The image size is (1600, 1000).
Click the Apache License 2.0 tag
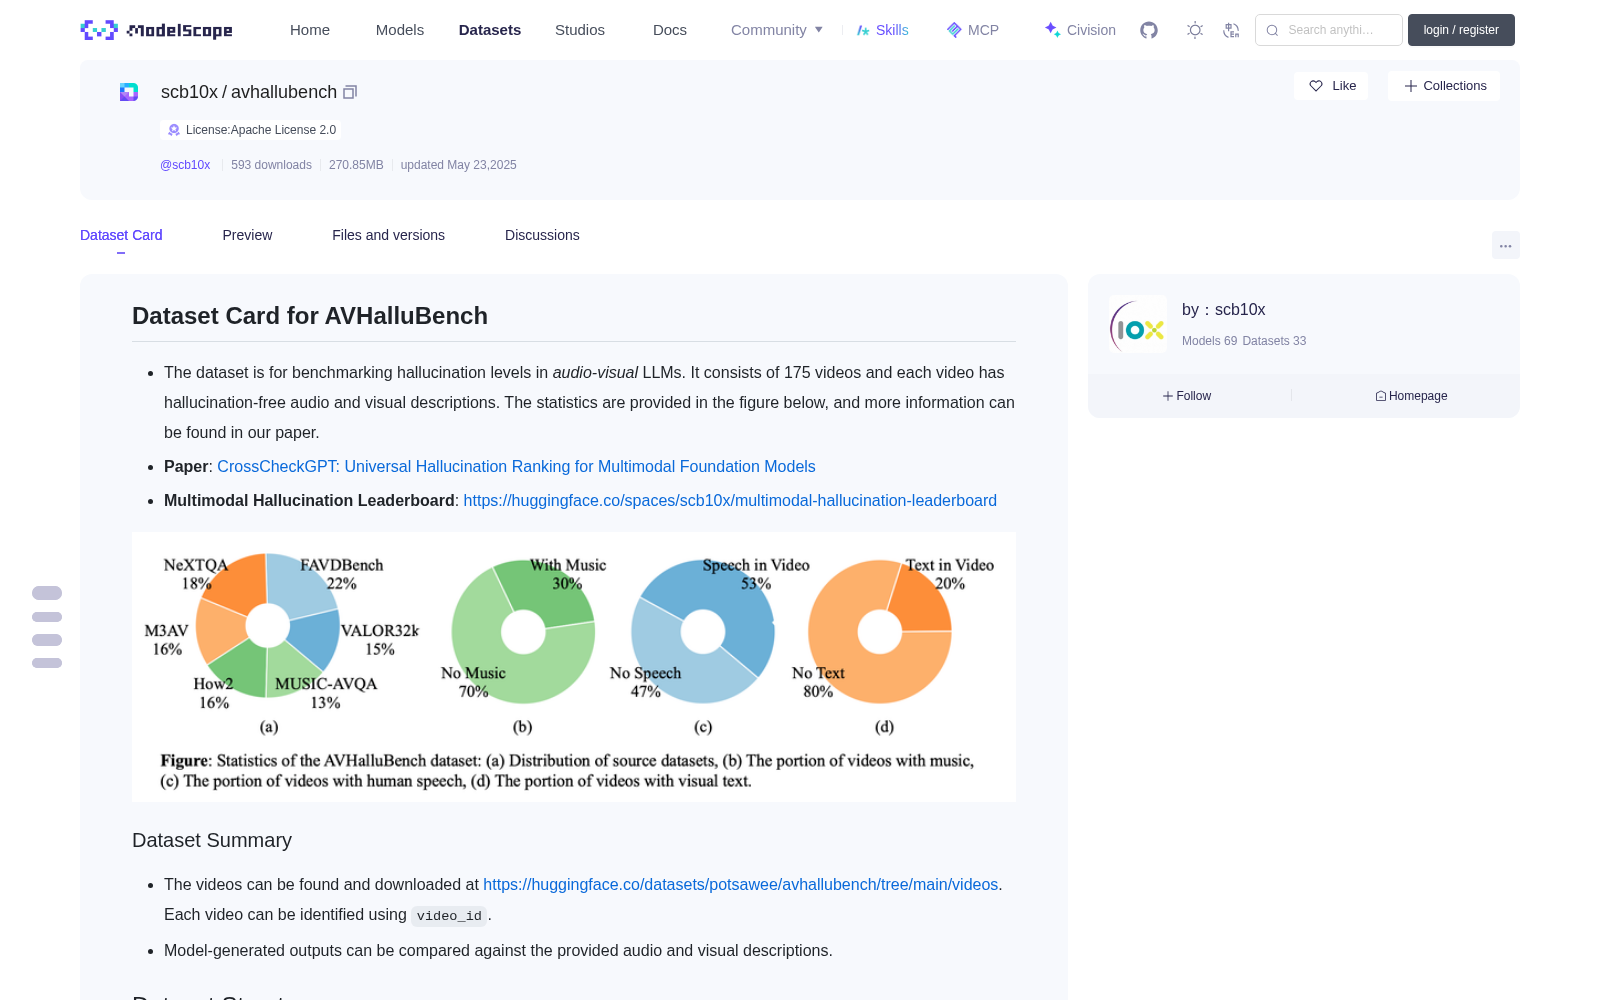pyautogui.click(x=250, y=130)
